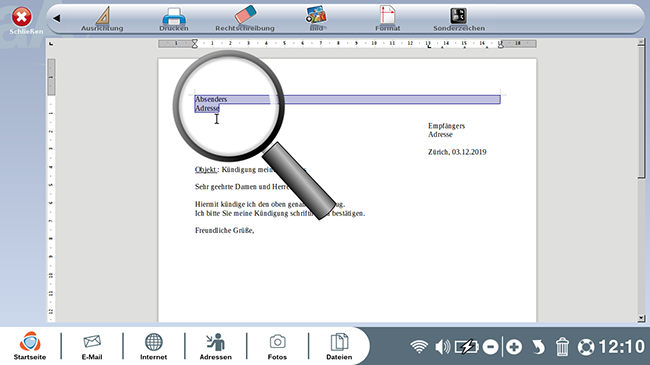Run the Rechtschreibung spell check
The image size is (650, 365).
tap(245, 19)
